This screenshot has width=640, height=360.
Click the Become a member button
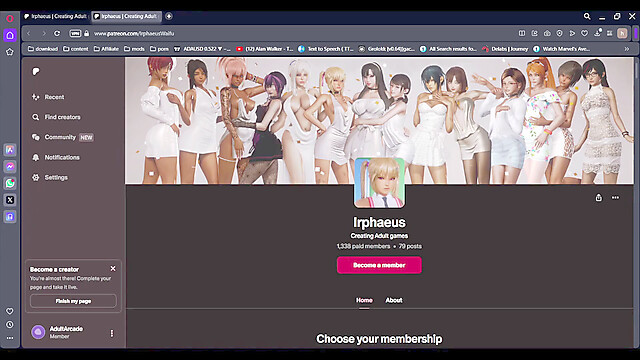(x=379, y=265)
